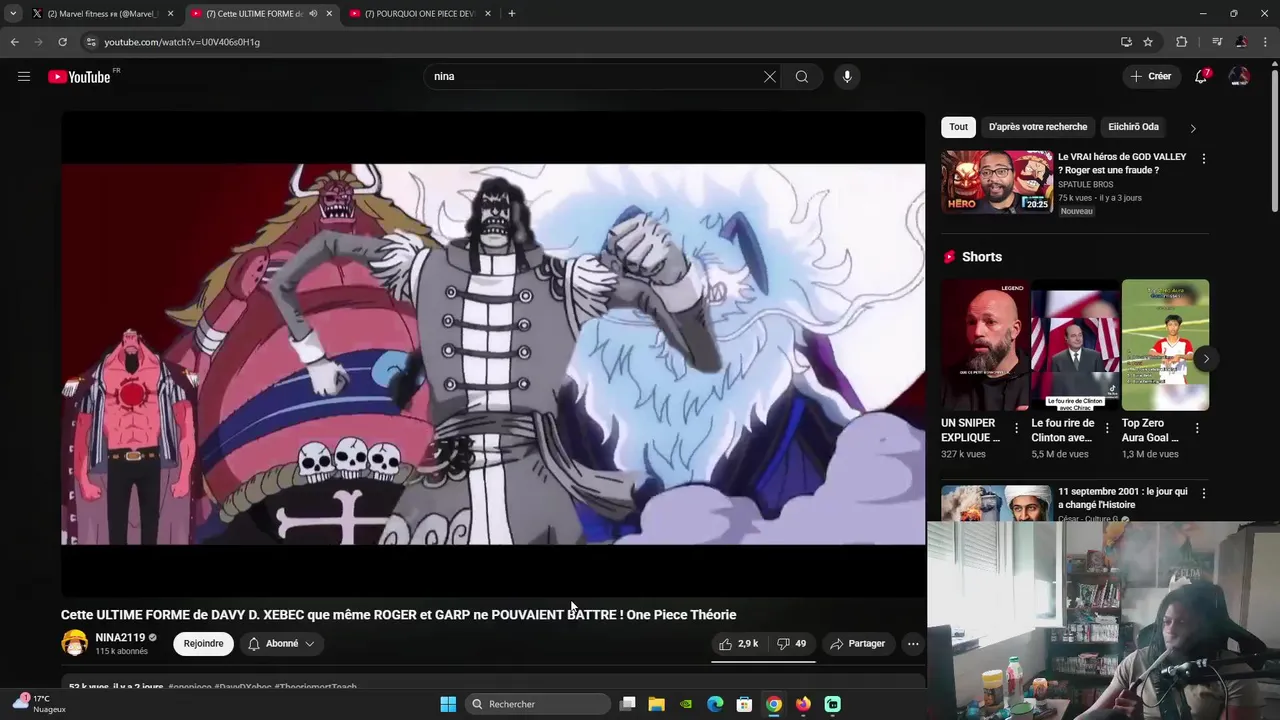Open options for Le fou rire de Clinton short
This screenshot has width=1280, height=720.
(x=1107, y=428)
